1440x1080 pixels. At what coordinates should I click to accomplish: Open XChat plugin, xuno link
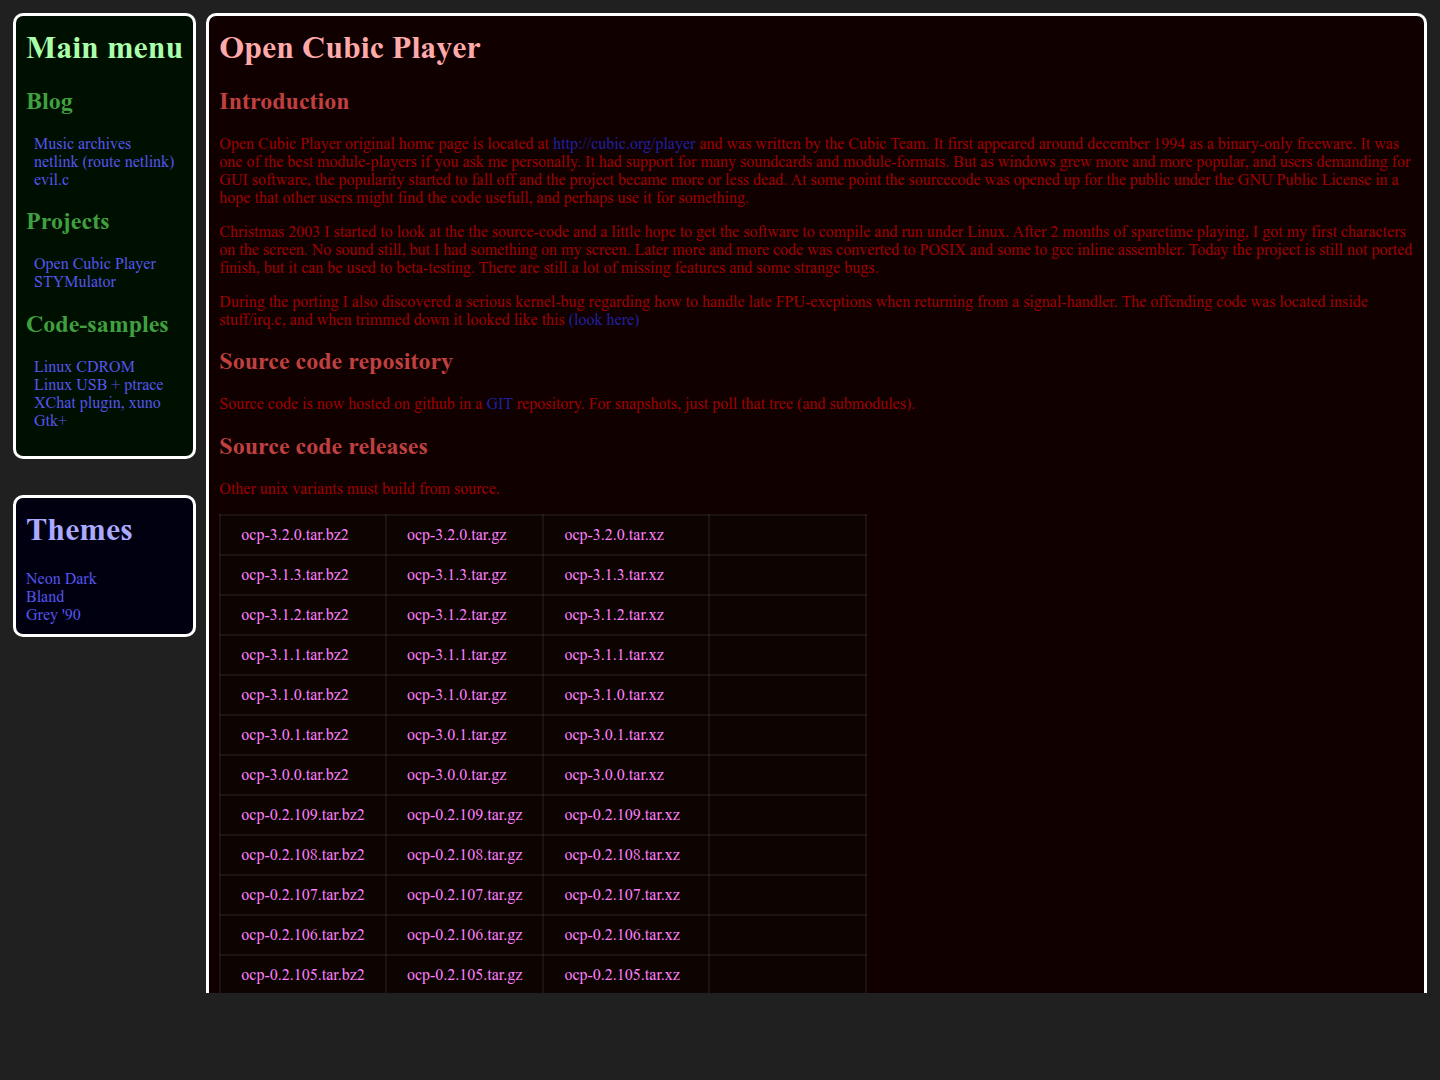97,403
